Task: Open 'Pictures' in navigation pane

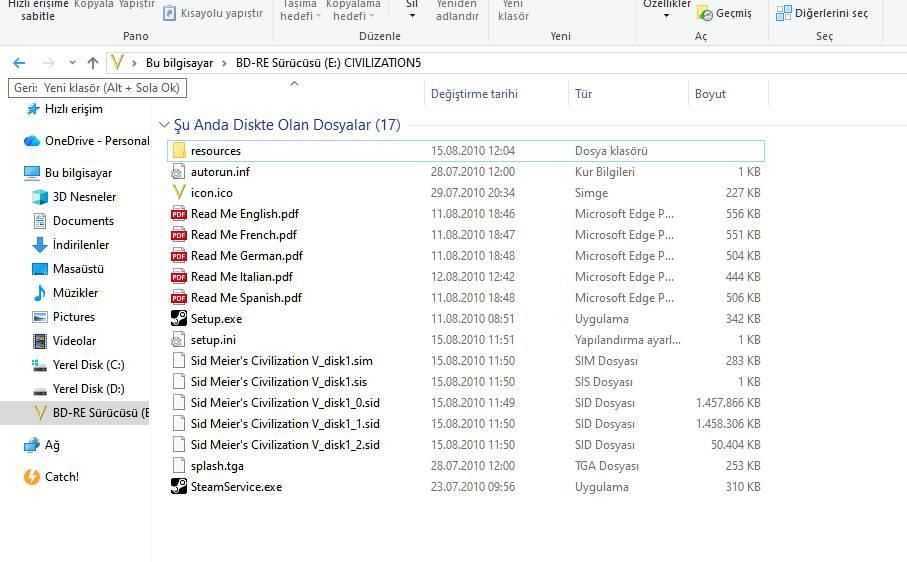Action: click(63, 317)
